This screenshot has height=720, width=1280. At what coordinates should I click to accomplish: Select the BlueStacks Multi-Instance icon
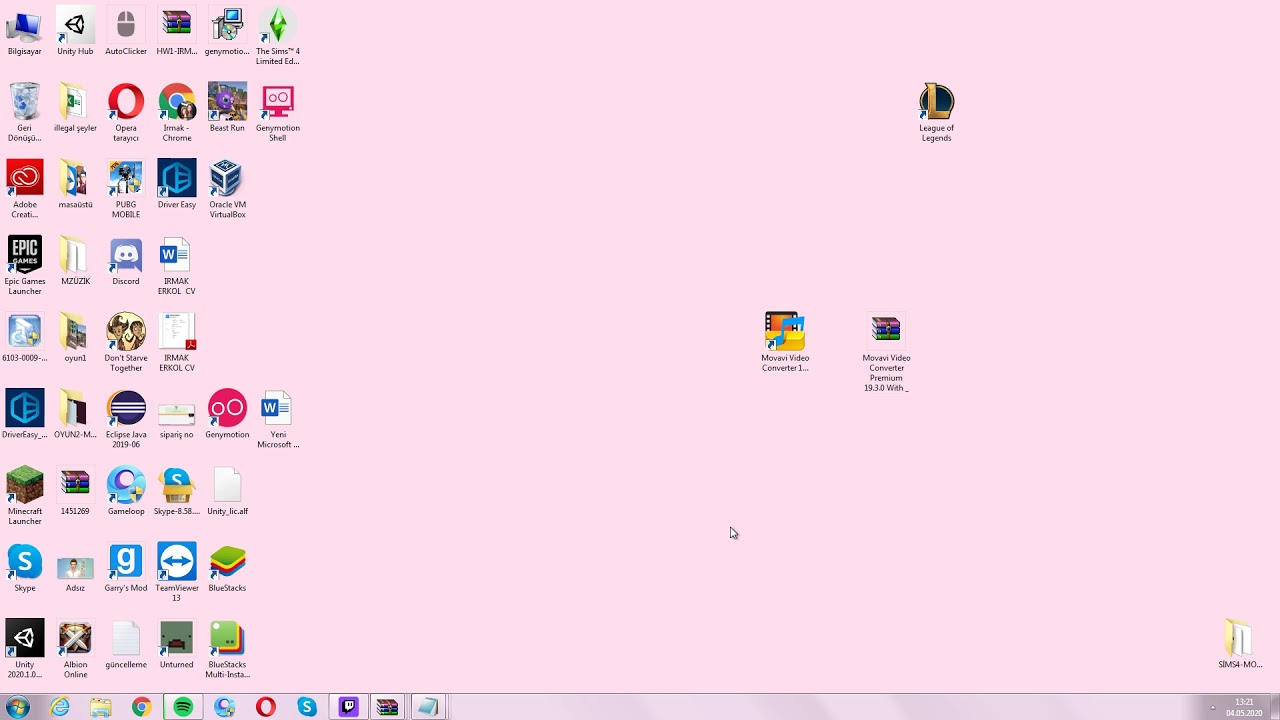[227, 650]
